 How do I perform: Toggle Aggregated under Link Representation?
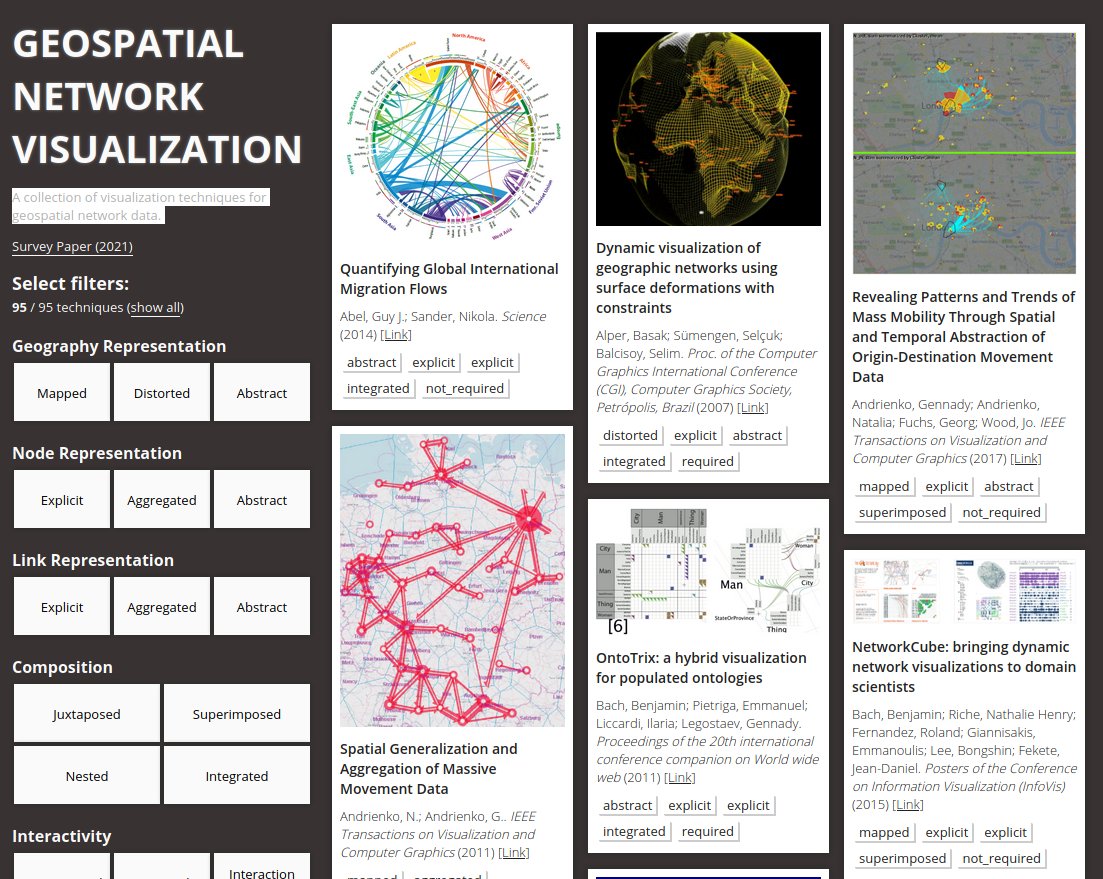162,607
